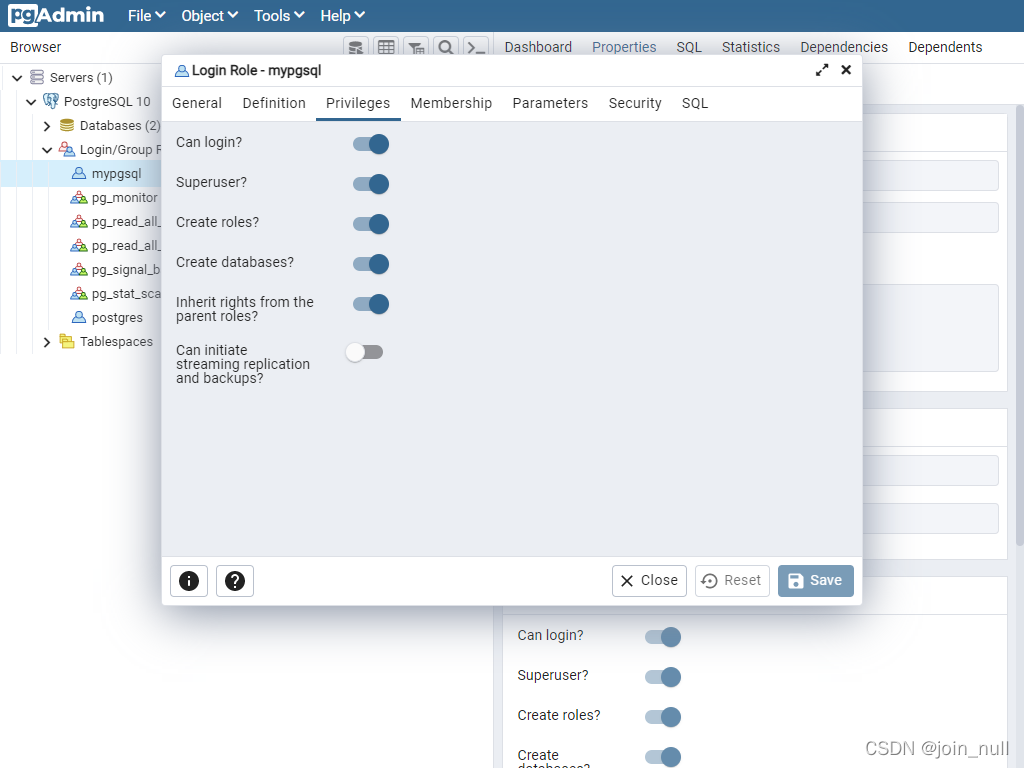Toggle the 'Can login?' switch in dialog
The height and width of the screenshot is (768, 1024).
371,144
